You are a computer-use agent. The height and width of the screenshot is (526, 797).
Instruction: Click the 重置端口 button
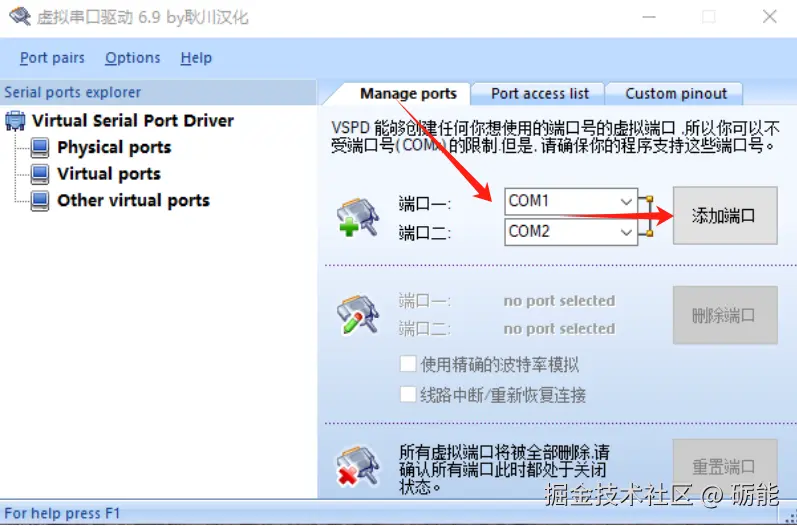click(725, 466)
